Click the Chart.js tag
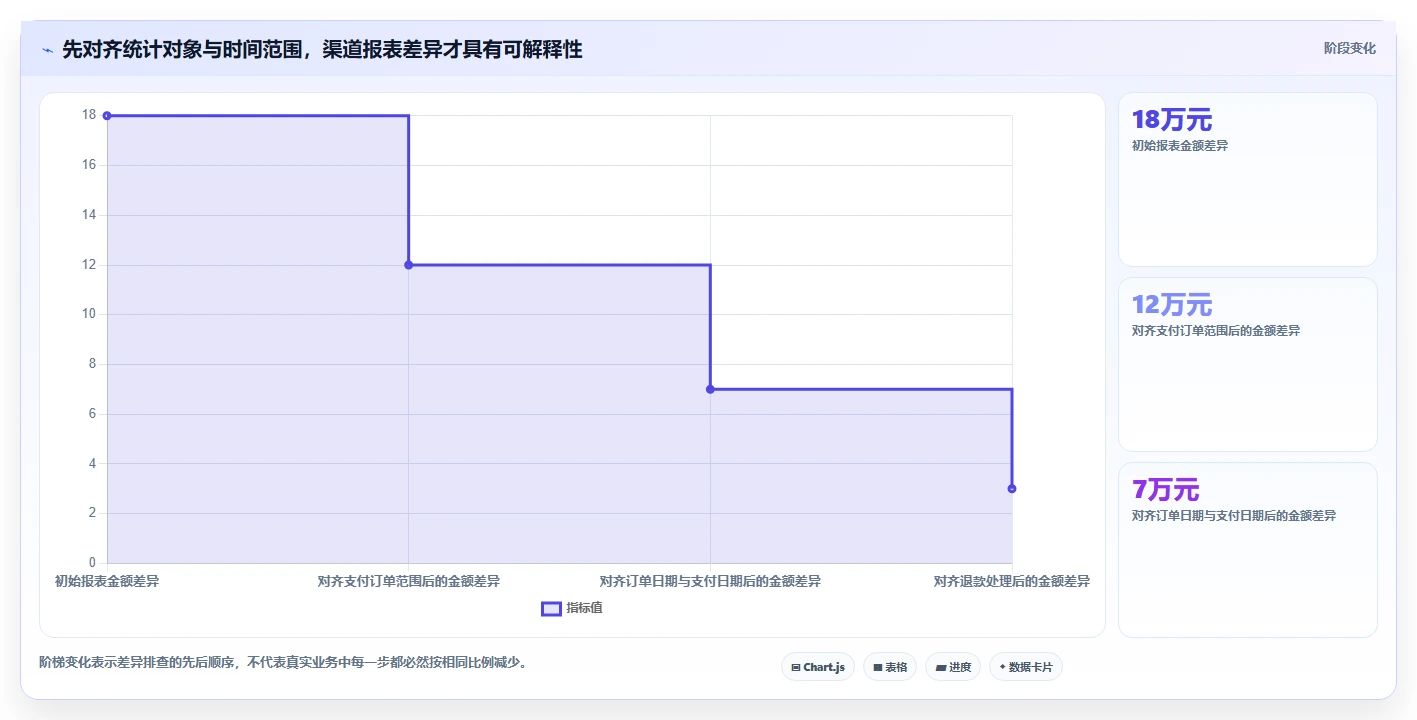This screenshot has width=1417, height=720. [817, 667]
